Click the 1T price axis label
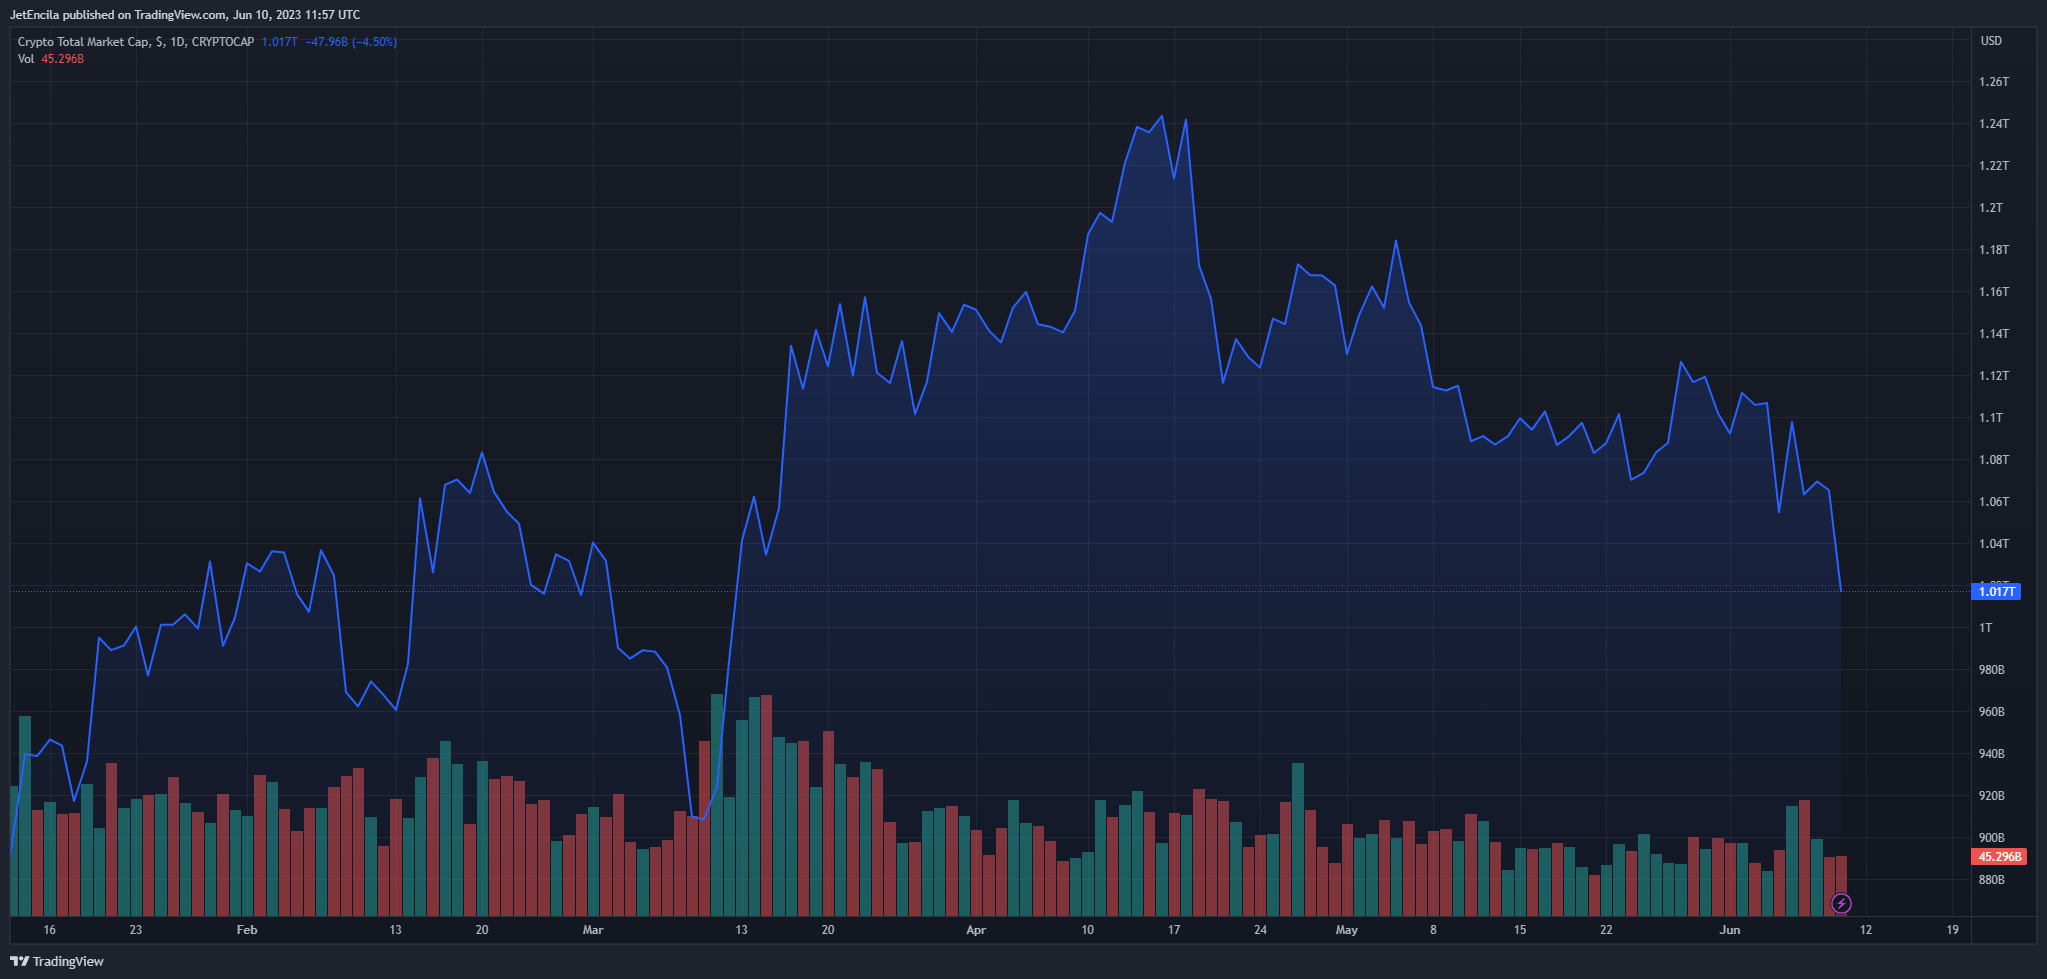This screenshot has height=979, width=2047. [1986, 628]
